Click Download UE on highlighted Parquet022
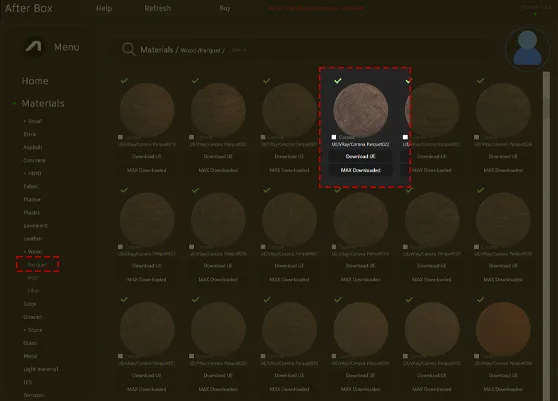 360,156
